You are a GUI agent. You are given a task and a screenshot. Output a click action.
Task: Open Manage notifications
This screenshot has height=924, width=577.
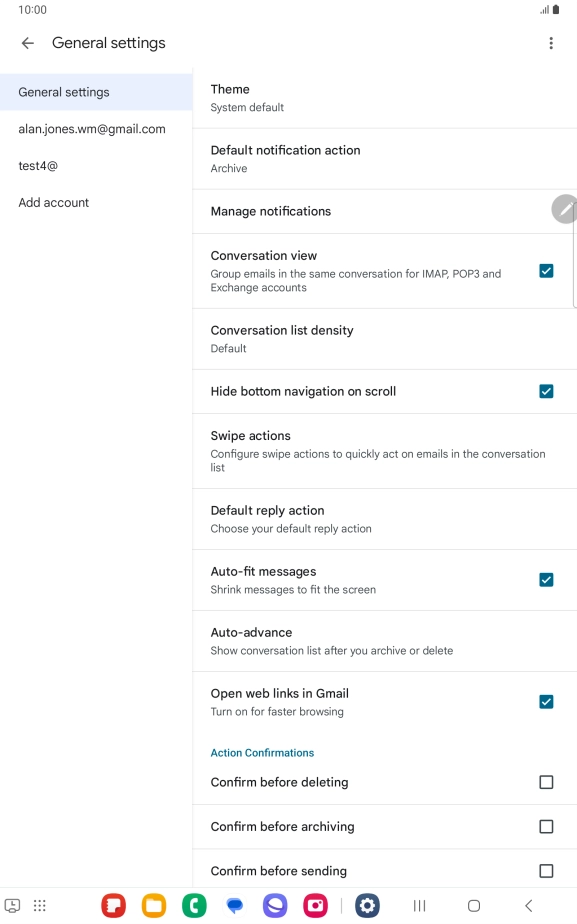[384, 212]
